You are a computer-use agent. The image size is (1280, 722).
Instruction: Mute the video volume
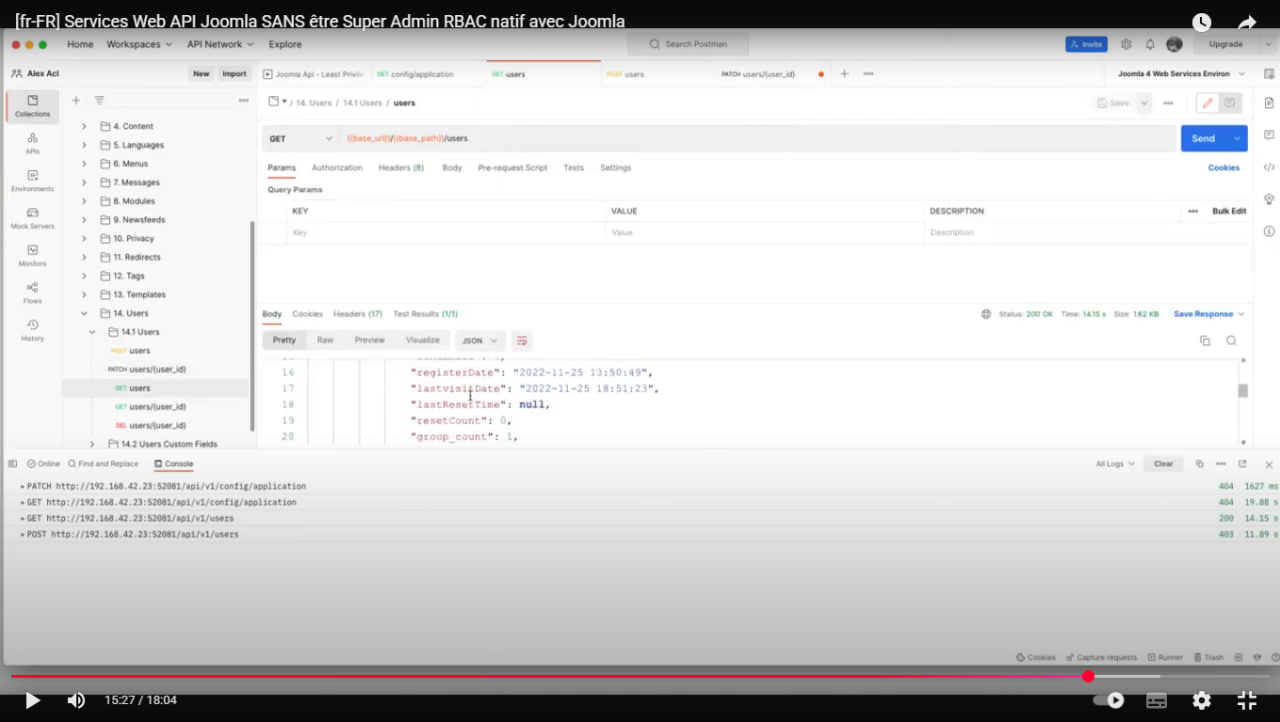[x=76, y=701]
